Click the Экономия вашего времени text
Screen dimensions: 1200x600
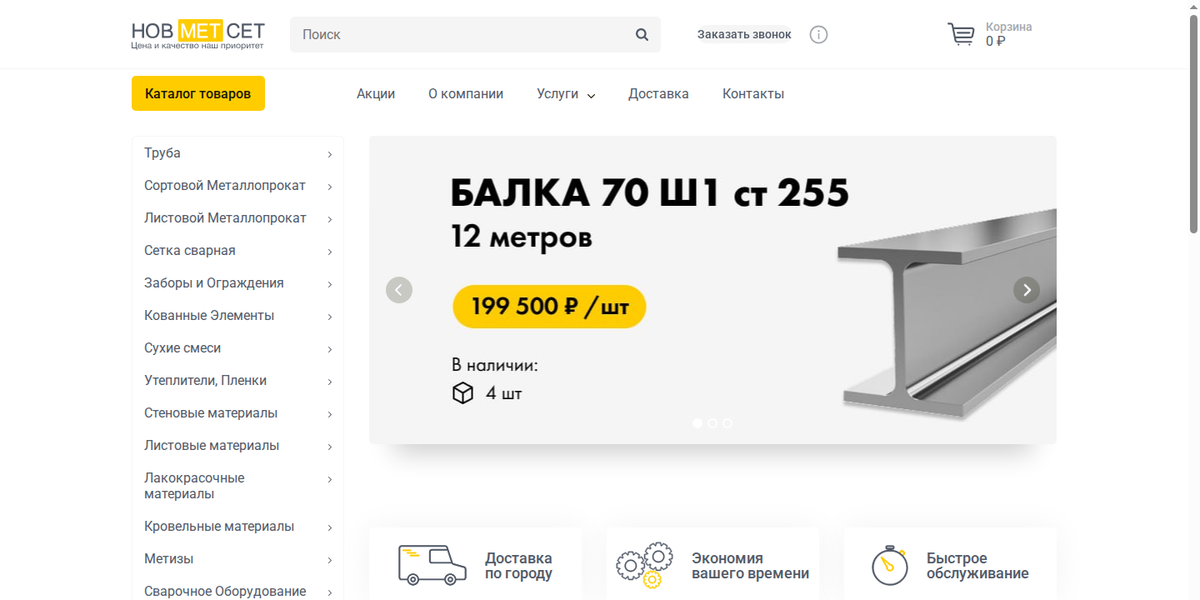click(x=750, y=566)
